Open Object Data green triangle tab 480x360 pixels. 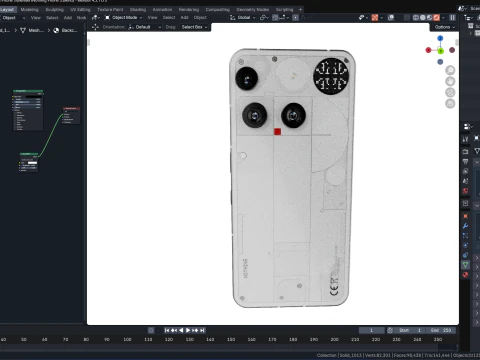[x=466, y=265]
